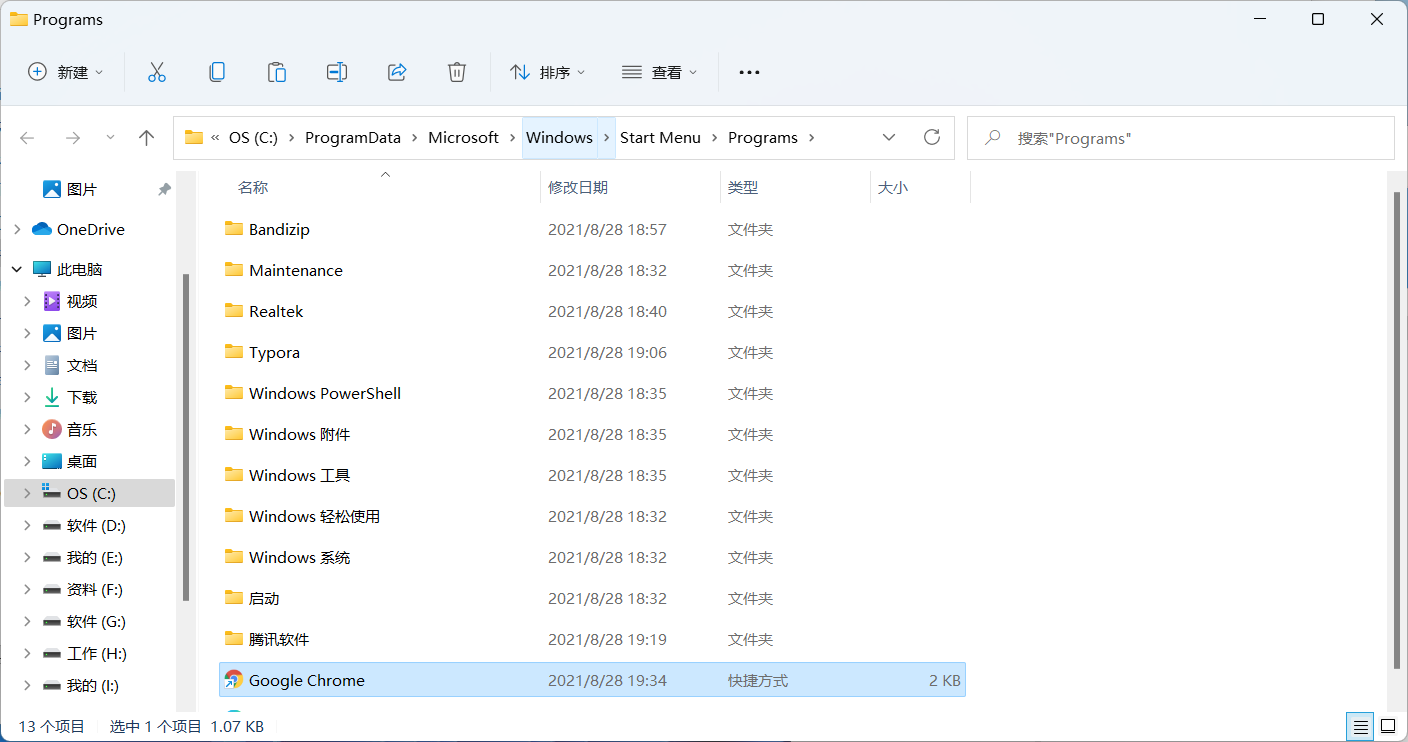
Task: Open the 新建 new item dropdown
Action: [x=66, y=72]
